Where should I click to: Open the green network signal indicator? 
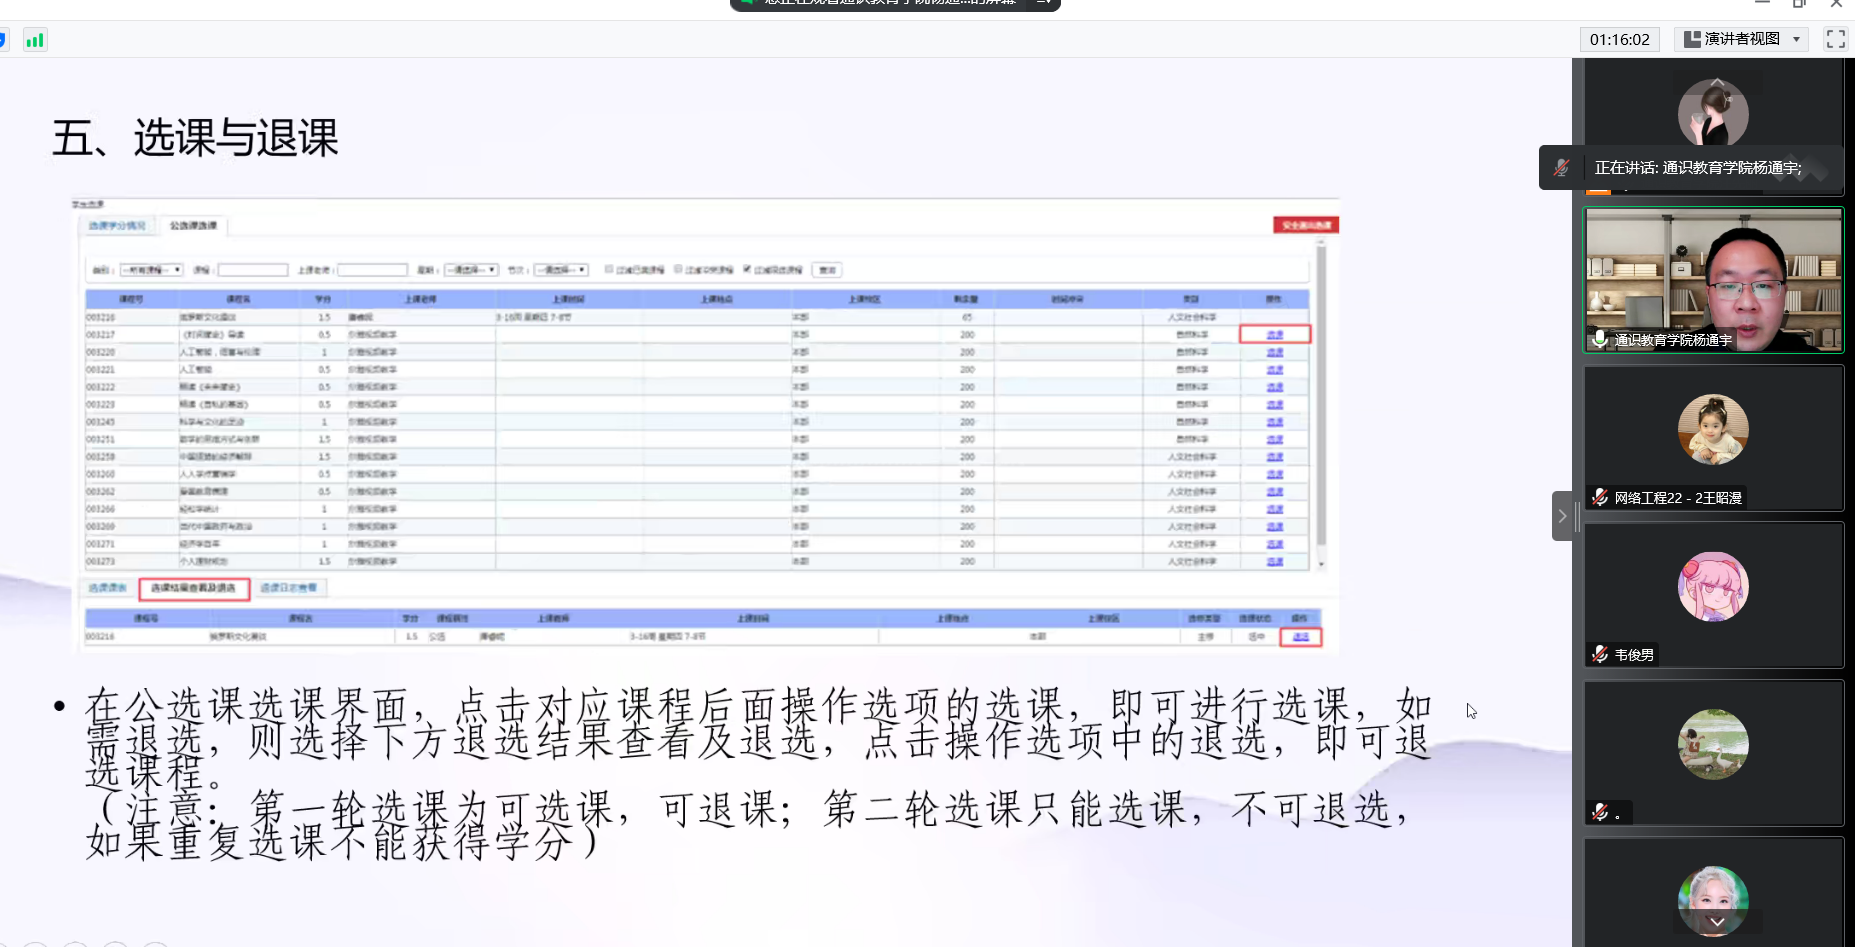35,40
